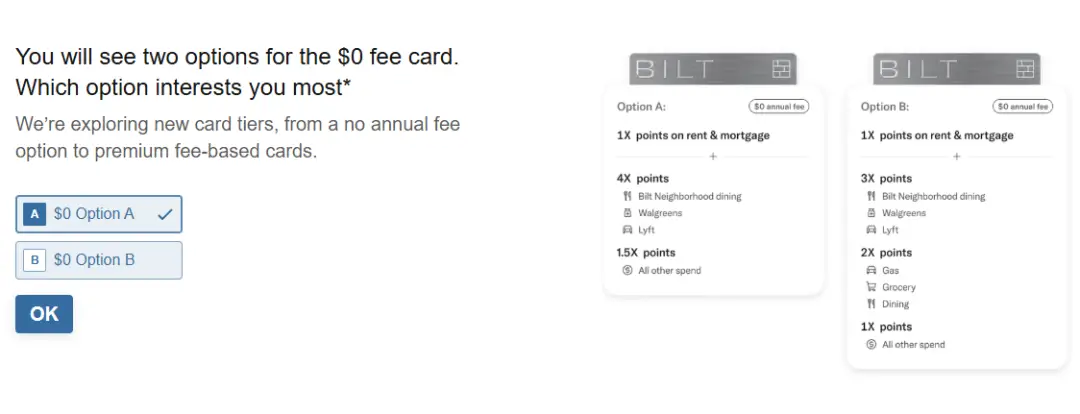This screenshot has width=1080, height=414.
Task: Click the Gas car icon in Option B
Action: coord(871,271)
